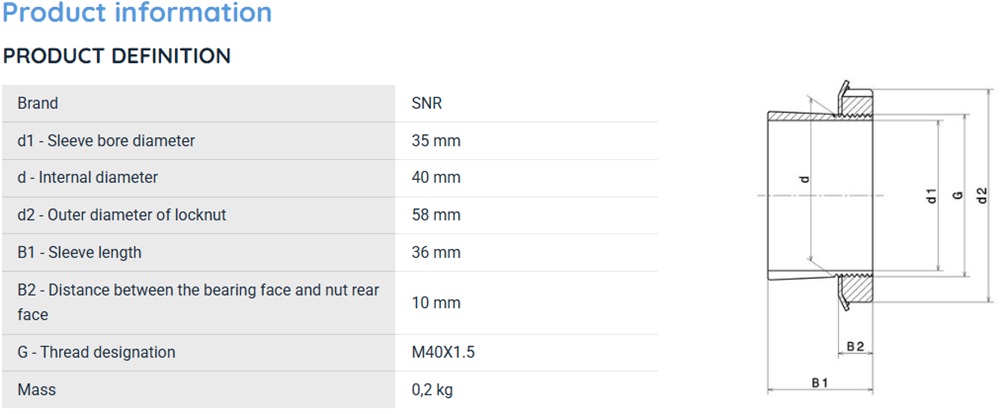Select the 35 mm value

click(x=436, y=140)
